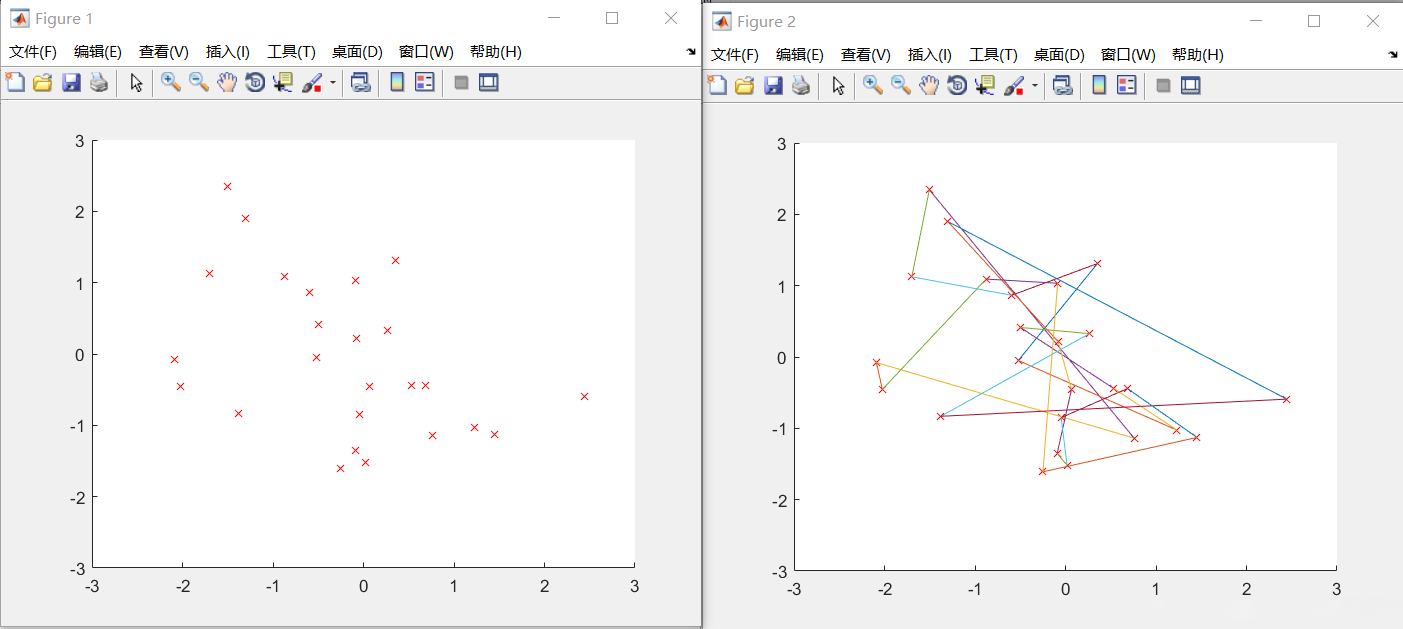Open 查看(V) menu in Figure 1
Screen dimensions: 1403x629
pos(164,52)
